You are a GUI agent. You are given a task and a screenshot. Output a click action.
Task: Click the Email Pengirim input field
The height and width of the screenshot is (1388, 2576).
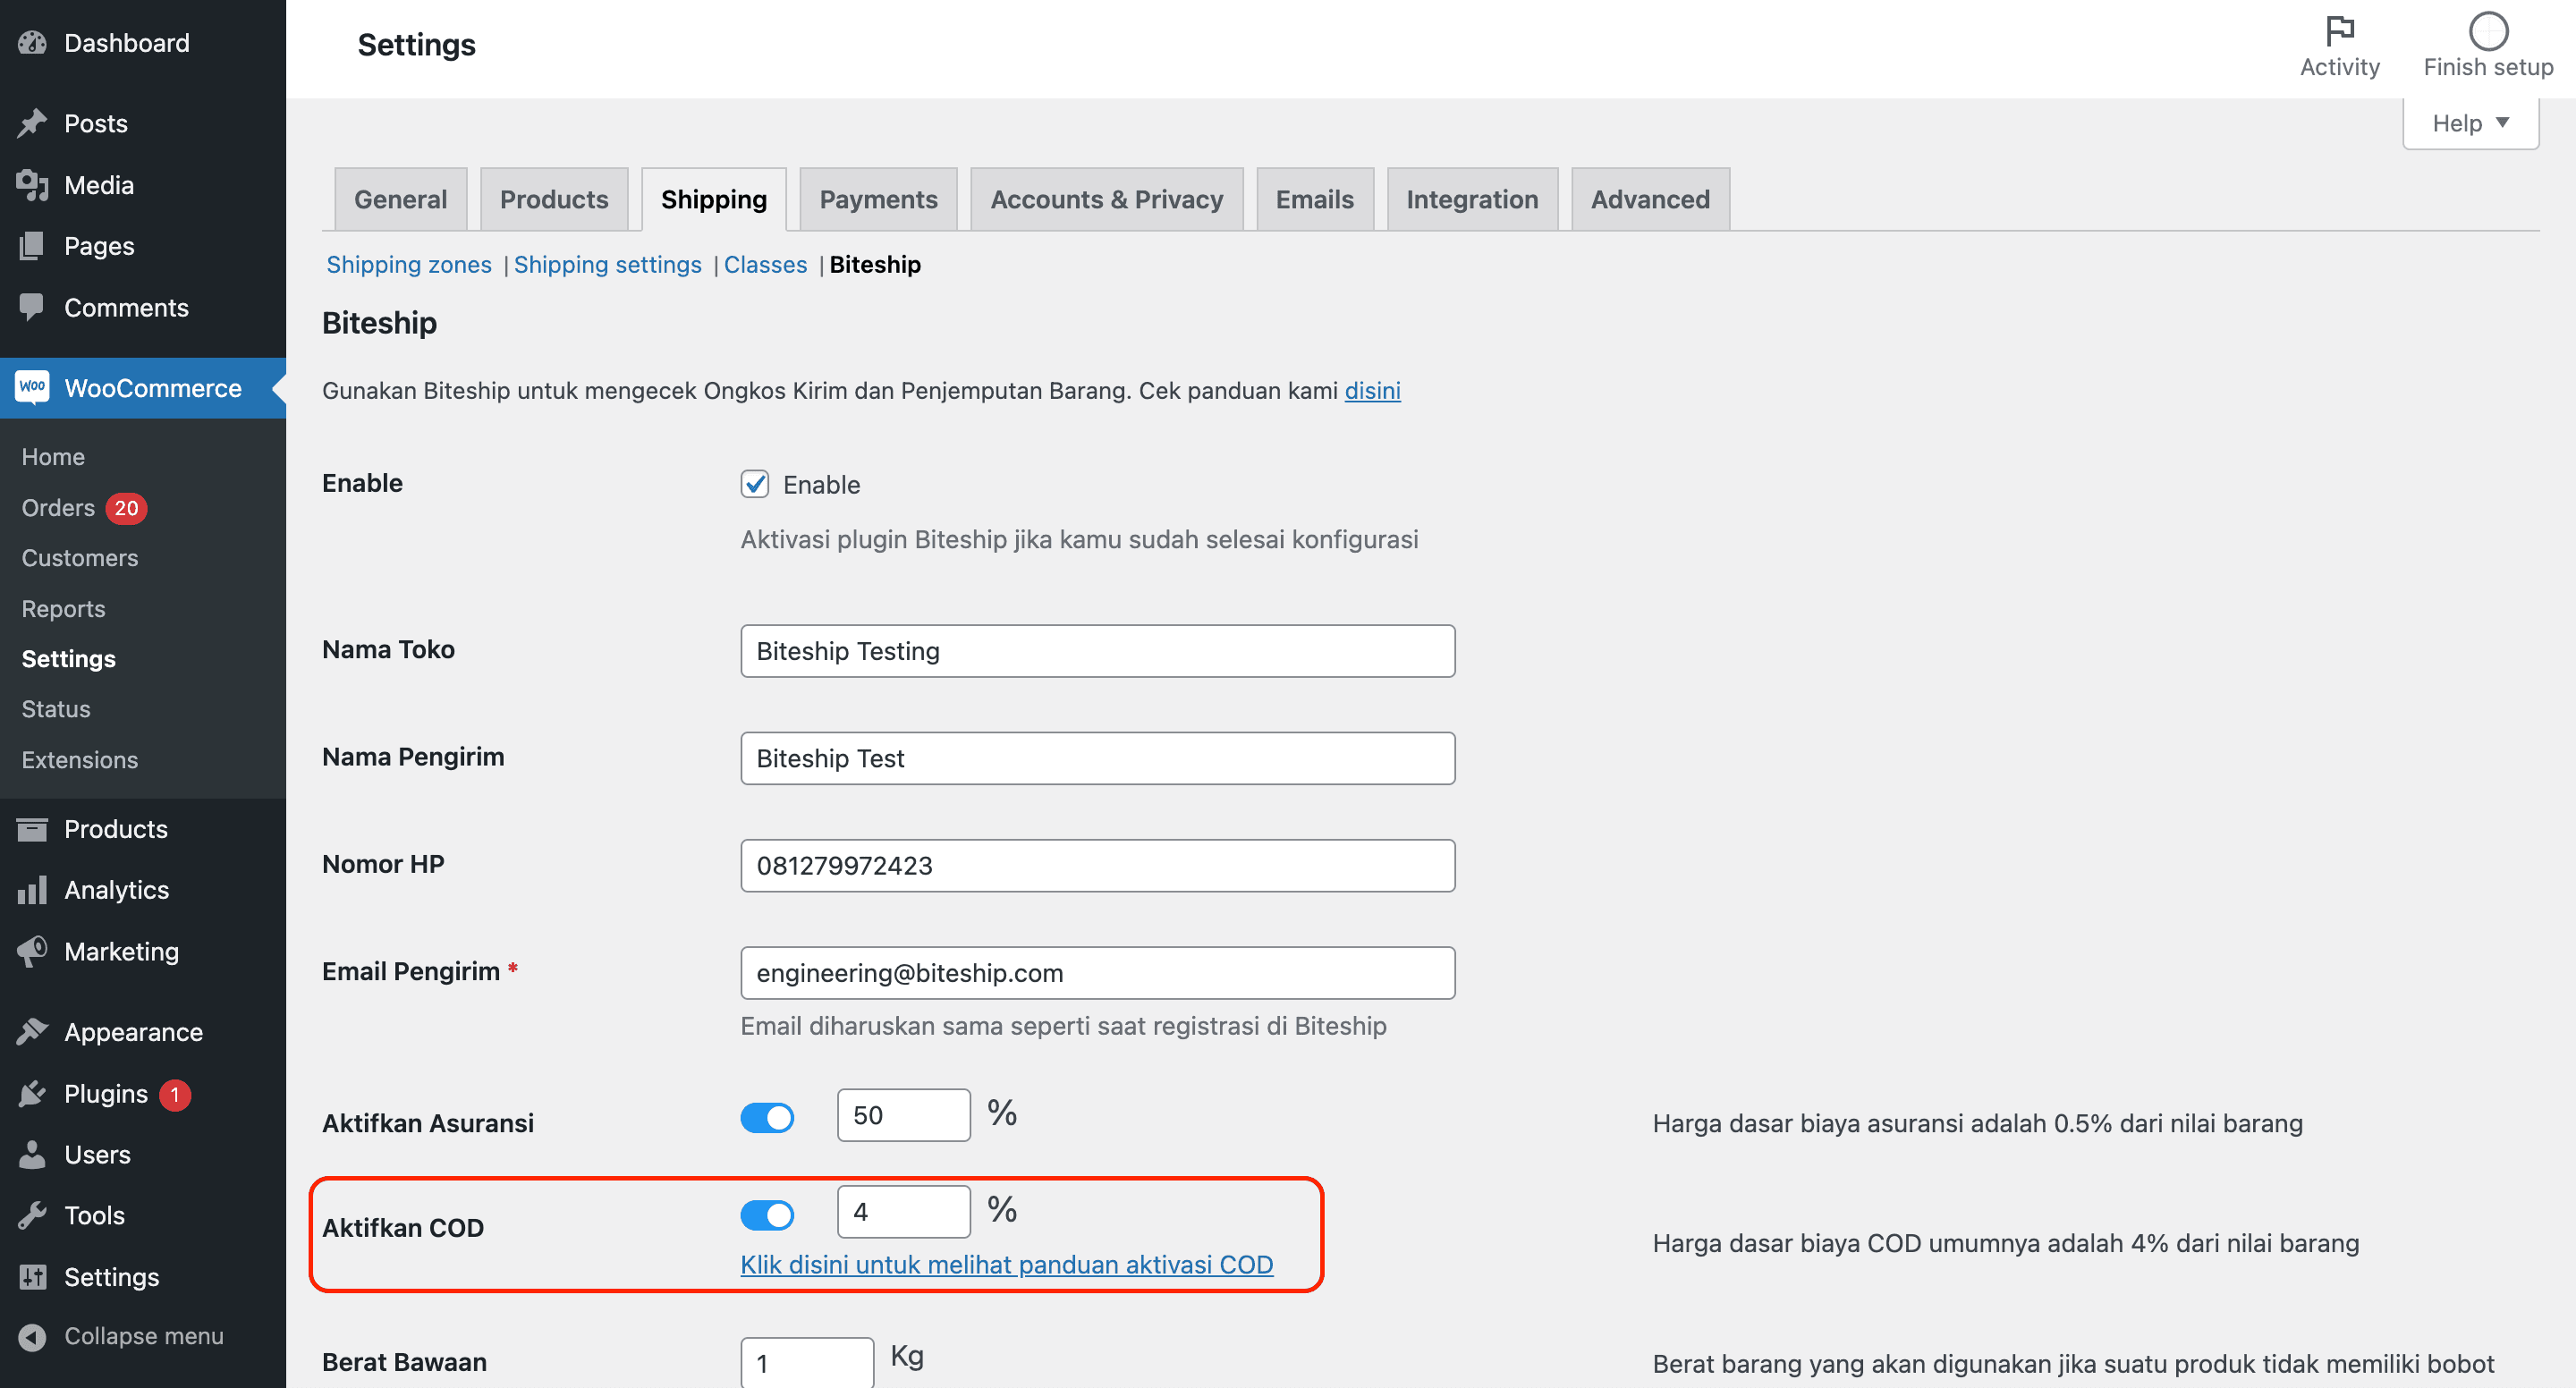click(x=1097, y=972)
